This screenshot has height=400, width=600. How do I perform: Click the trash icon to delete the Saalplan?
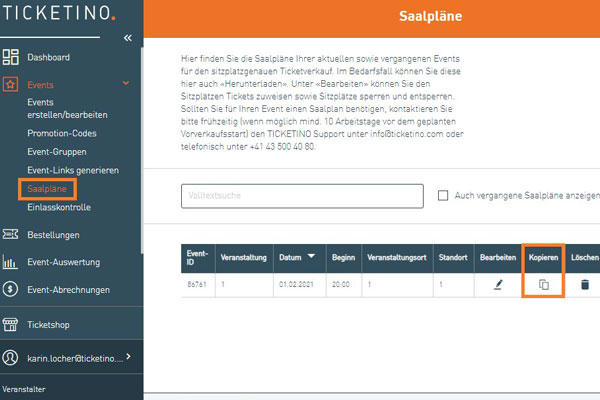(585, 285)
